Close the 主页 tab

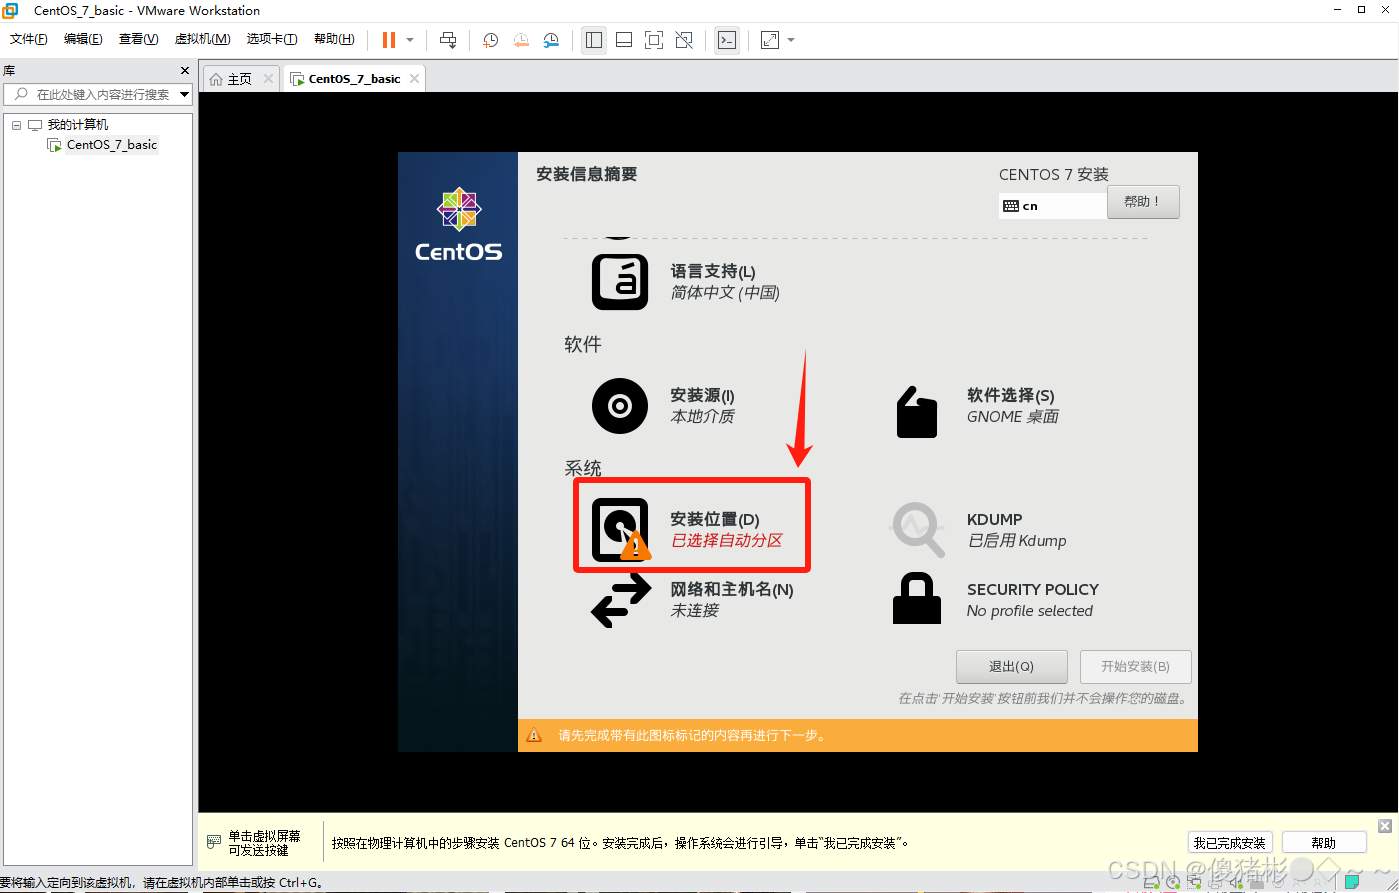click(x=268, y=79)
